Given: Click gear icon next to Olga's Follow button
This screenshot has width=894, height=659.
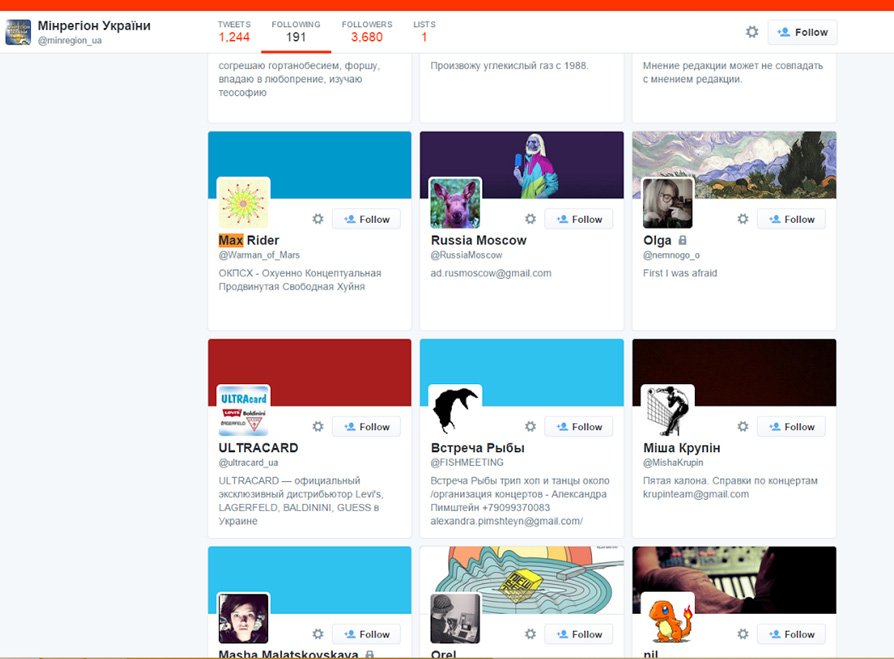Looking at the screenshot, I should click(x=743, y=219).
